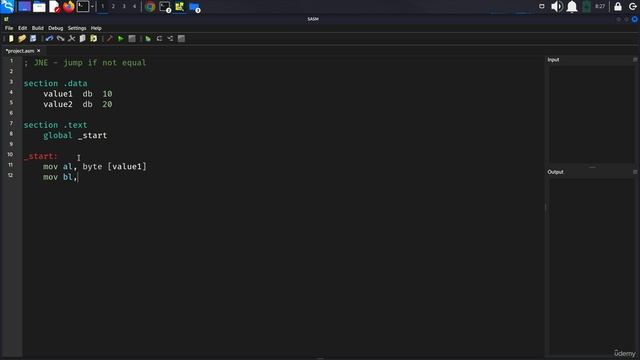Select the project.asm tab
This screenshot has width=640, height=360.
20,51
